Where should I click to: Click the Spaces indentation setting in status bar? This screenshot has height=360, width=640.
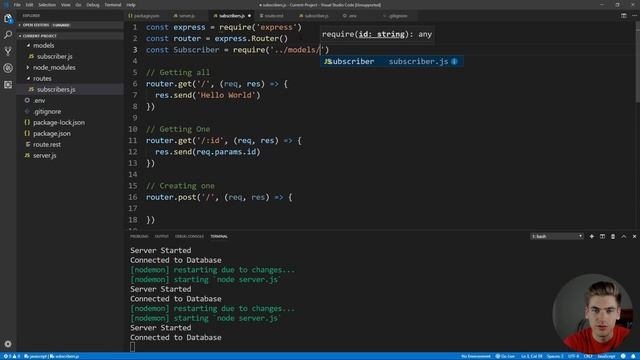pos(555,356)
